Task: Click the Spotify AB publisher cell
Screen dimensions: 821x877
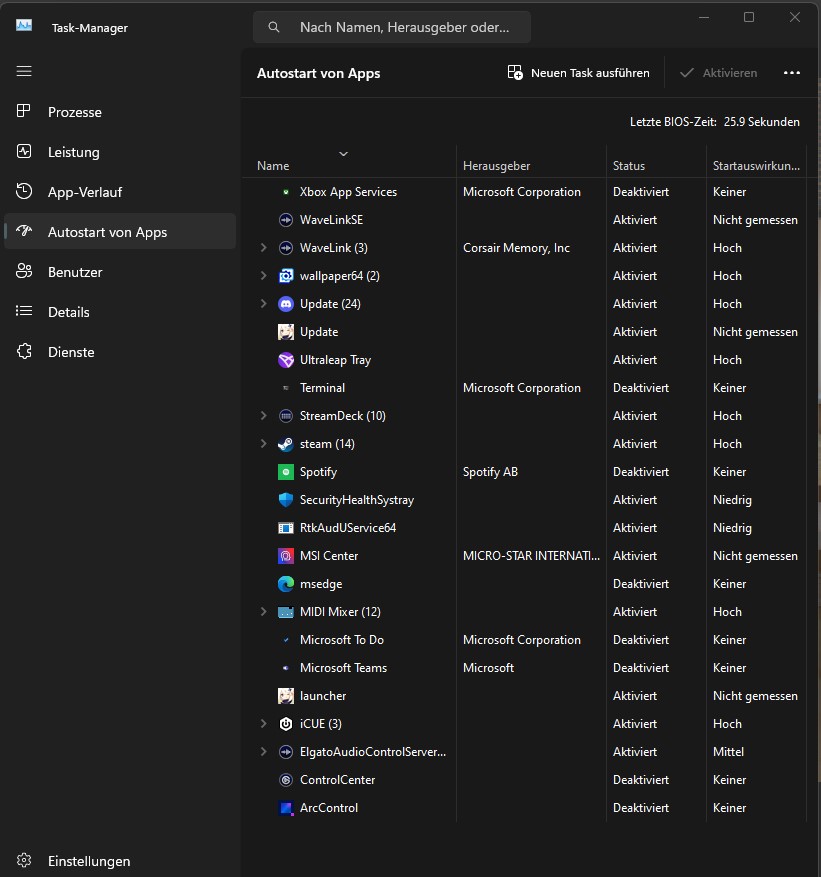Action: 490,472
